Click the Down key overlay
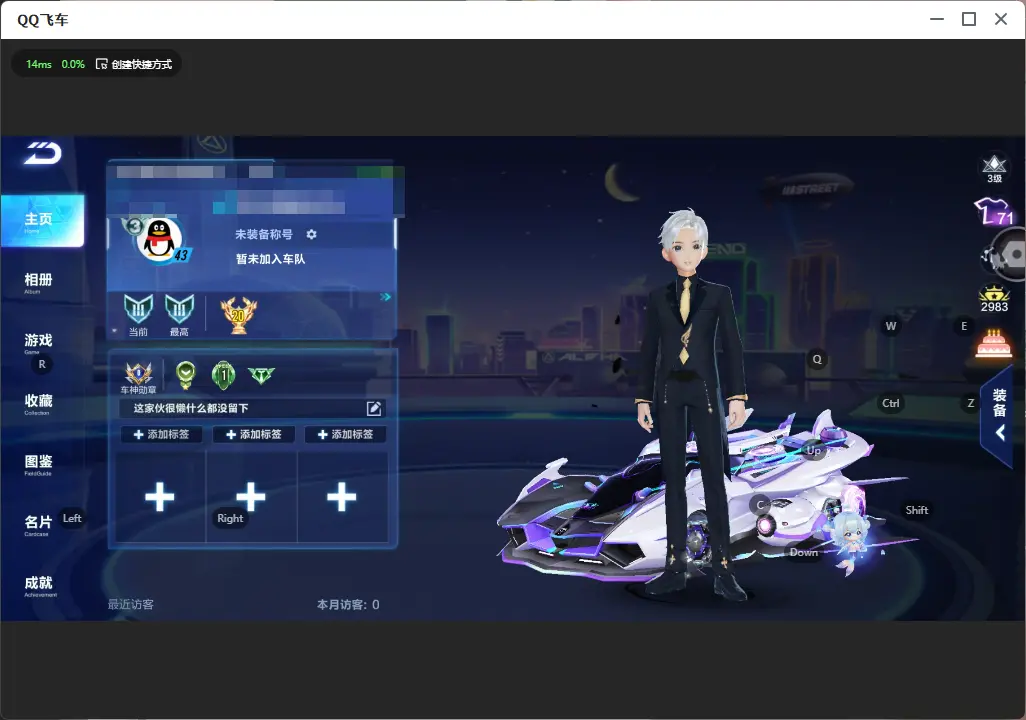Image resolution: width=1026 pixels, height=720 pixels. pos(804,552)
